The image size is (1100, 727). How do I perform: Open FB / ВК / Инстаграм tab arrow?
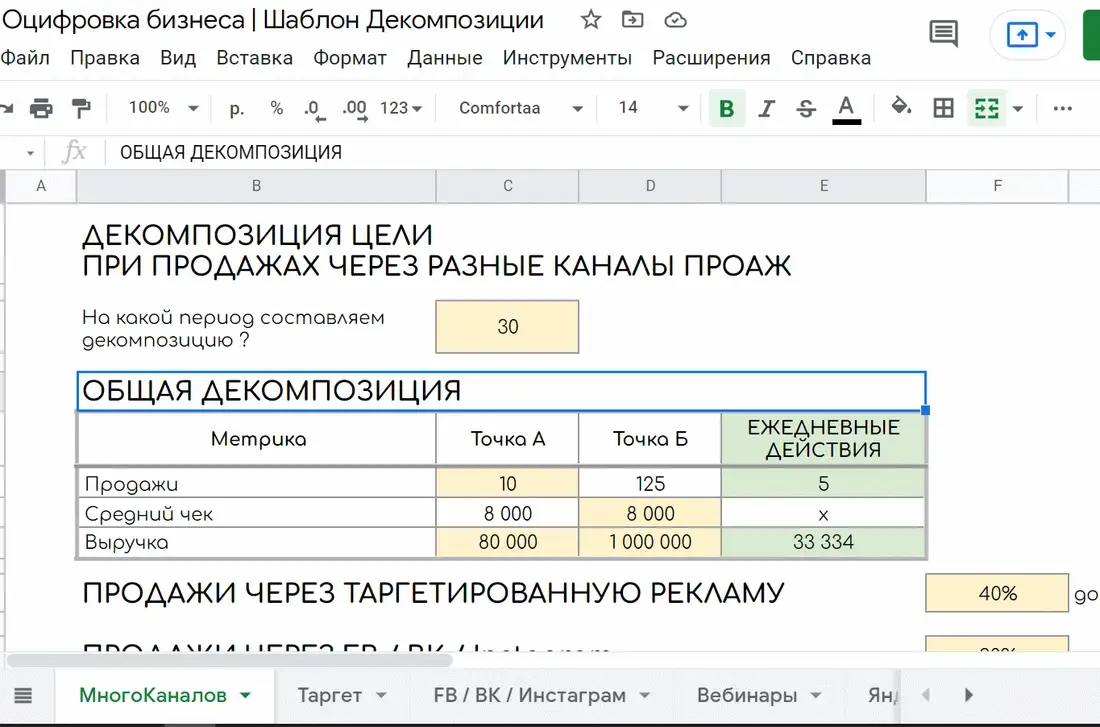click(x=644, y=695)
